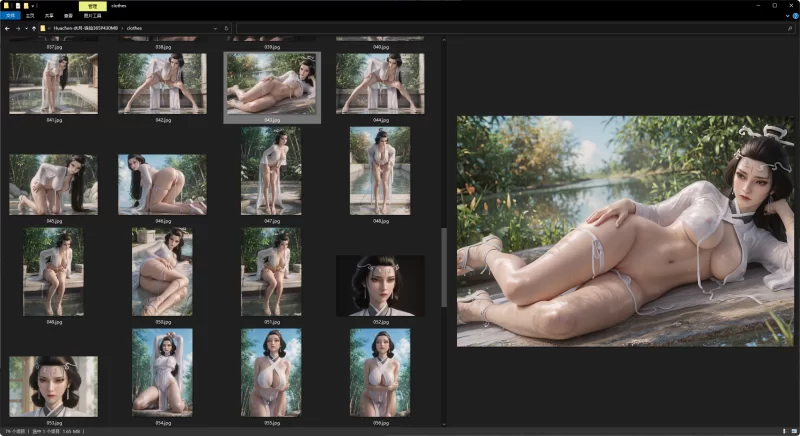Click the folder icon in title bar
The image size is (800, 436).
pyautogui.click(x=7, y=6)
